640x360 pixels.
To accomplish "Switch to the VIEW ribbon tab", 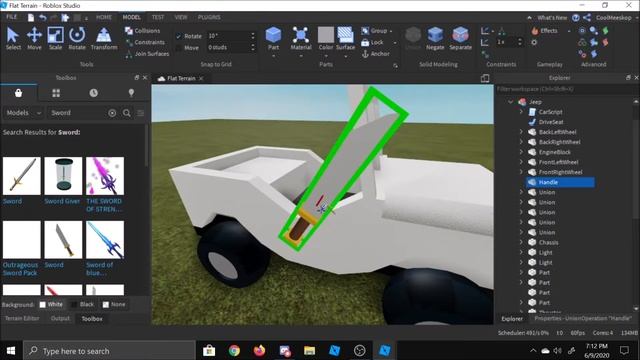I will tap(180, 17).
